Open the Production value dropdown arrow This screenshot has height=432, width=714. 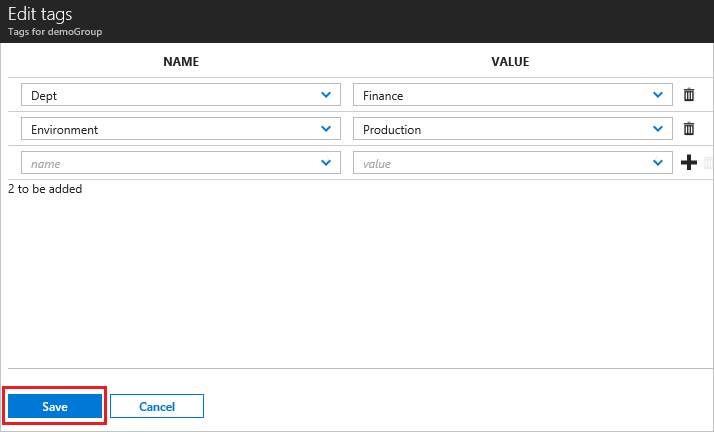(658, 129)
